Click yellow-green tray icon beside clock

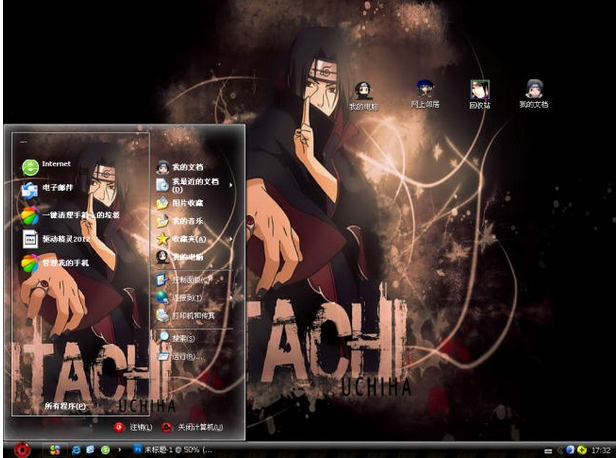click(582, 450)
